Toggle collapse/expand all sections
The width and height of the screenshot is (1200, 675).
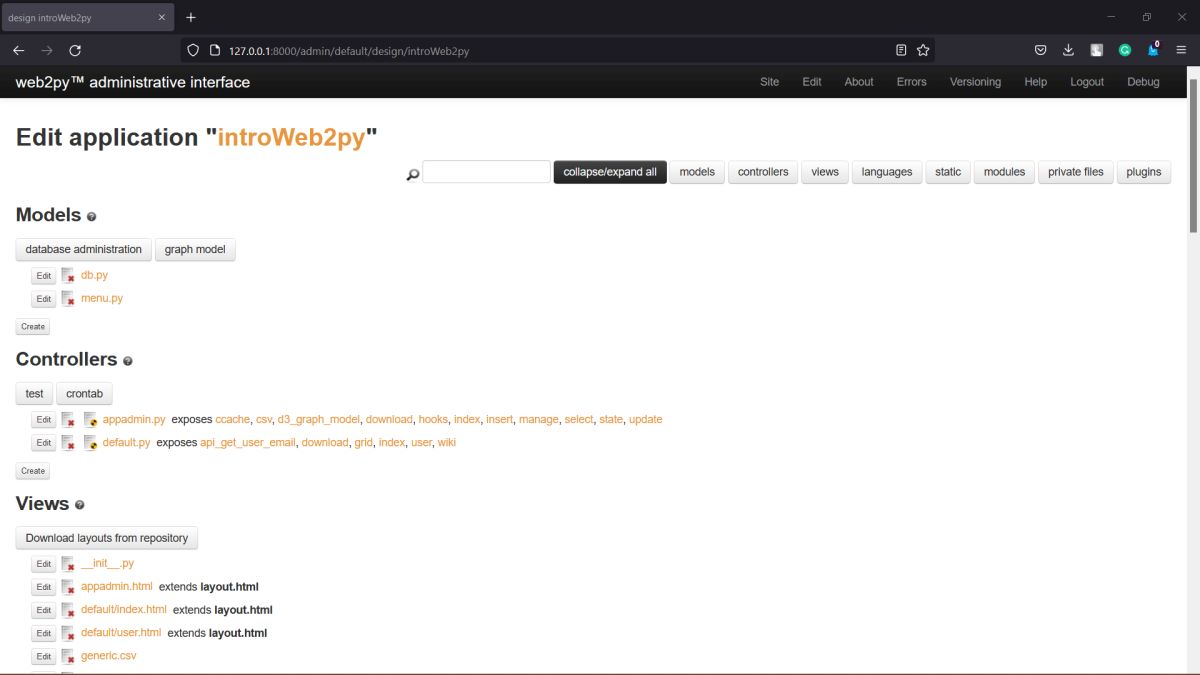610,172
